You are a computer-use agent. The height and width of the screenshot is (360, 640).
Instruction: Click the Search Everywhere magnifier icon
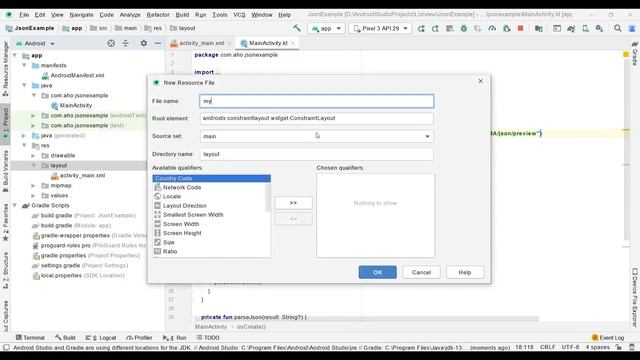click(618, 28)
